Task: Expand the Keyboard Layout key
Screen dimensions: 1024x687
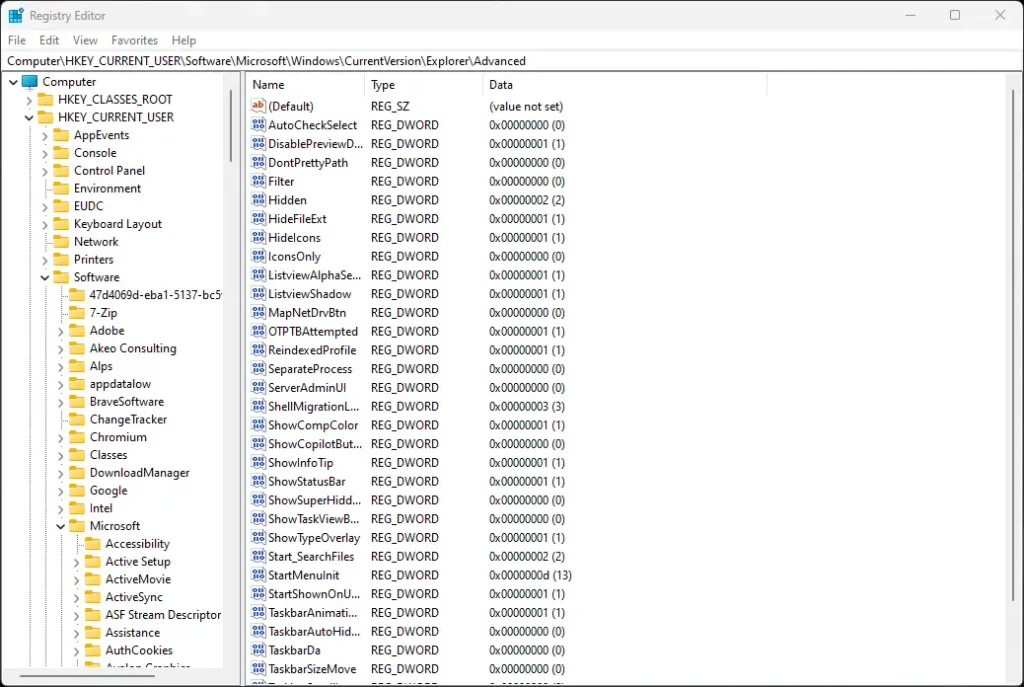Action: (x=44, y=225)
